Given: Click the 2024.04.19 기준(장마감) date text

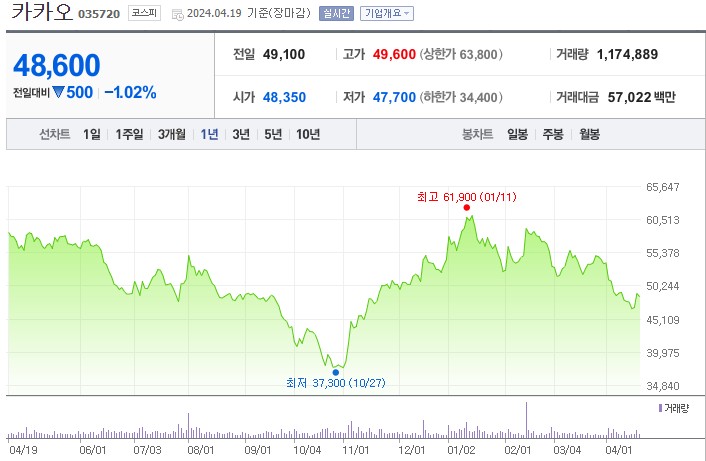Looking at the screenshot, I should 249,13.
